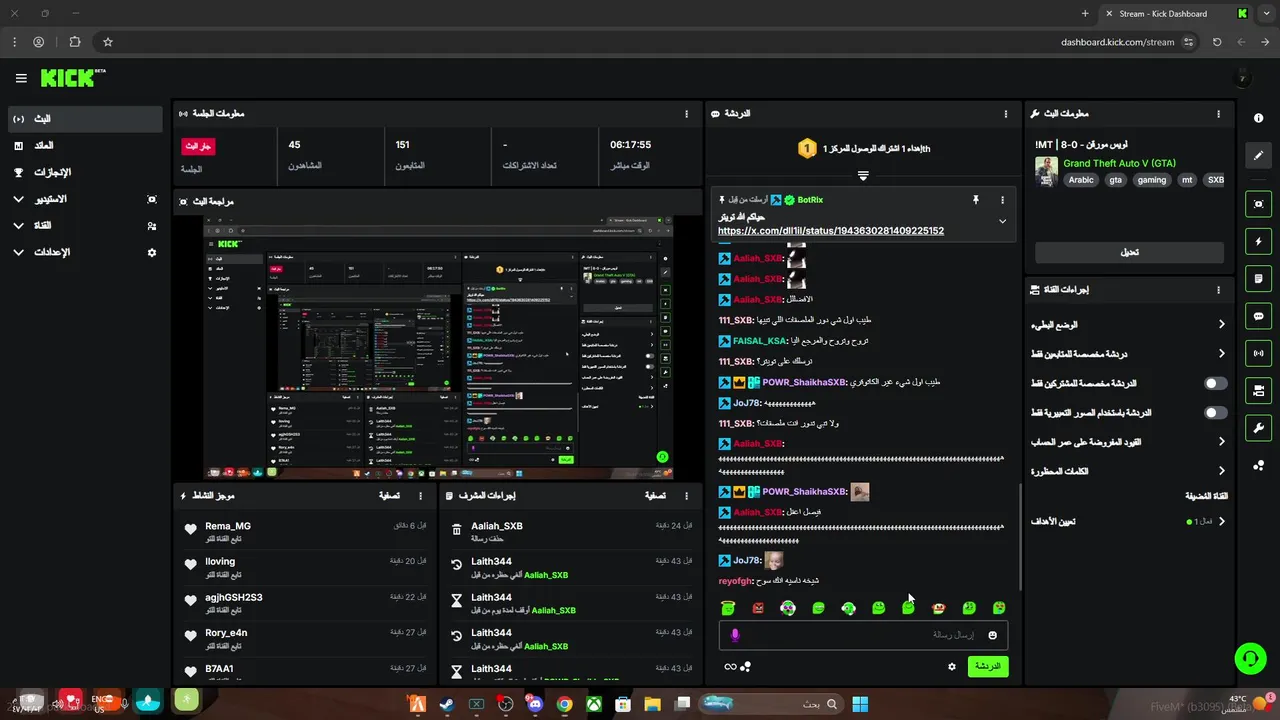Click the broadcast signal icon in right toolbar
Screen dimensions: 1280x720
(x=1258, y=353)
